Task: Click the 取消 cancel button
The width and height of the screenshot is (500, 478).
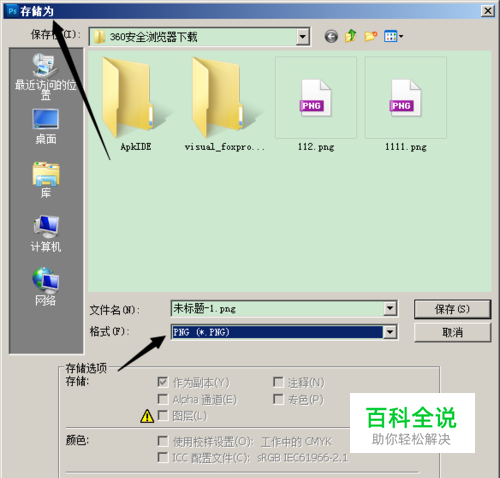Action: point(452,332)
